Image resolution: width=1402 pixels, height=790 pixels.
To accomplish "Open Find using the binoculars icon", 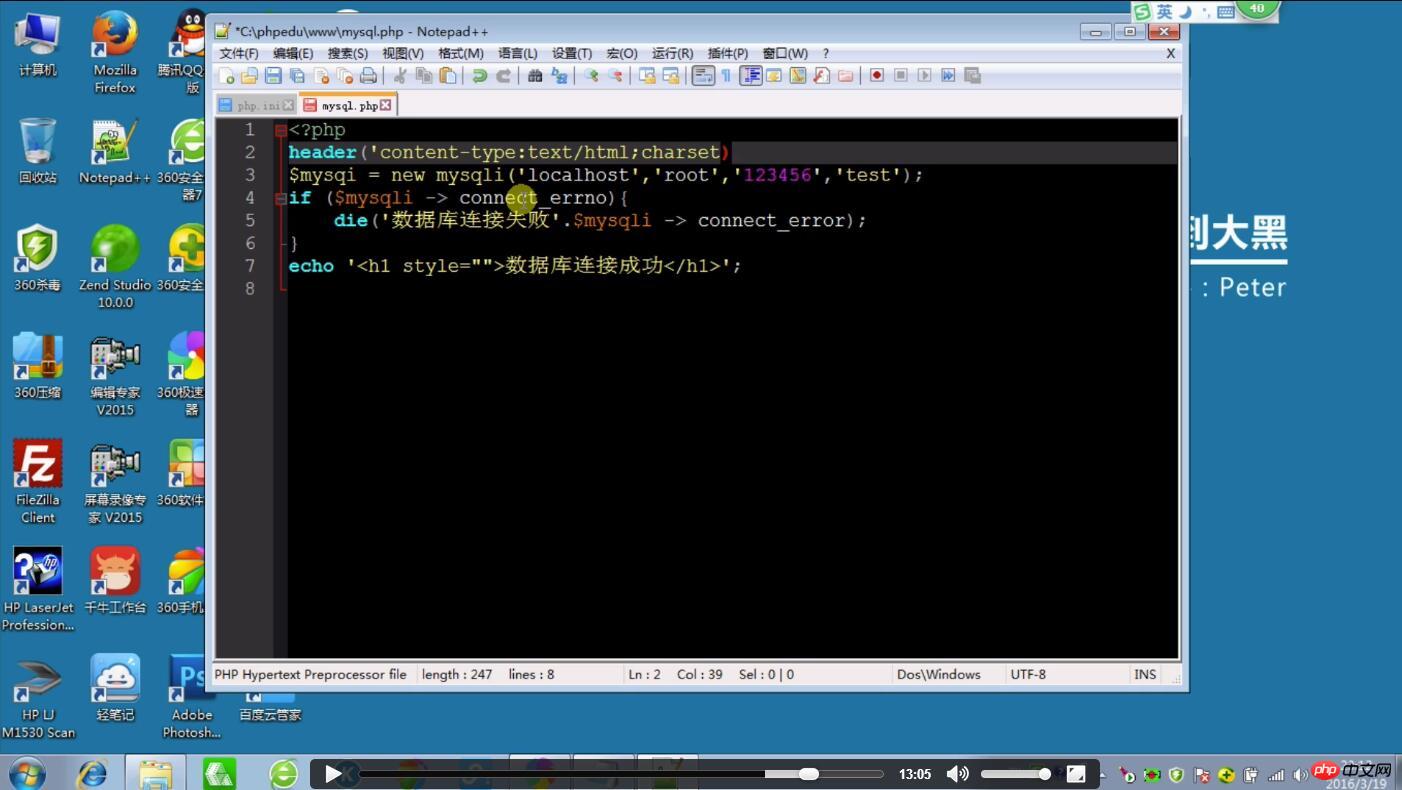I will (535, 75).
